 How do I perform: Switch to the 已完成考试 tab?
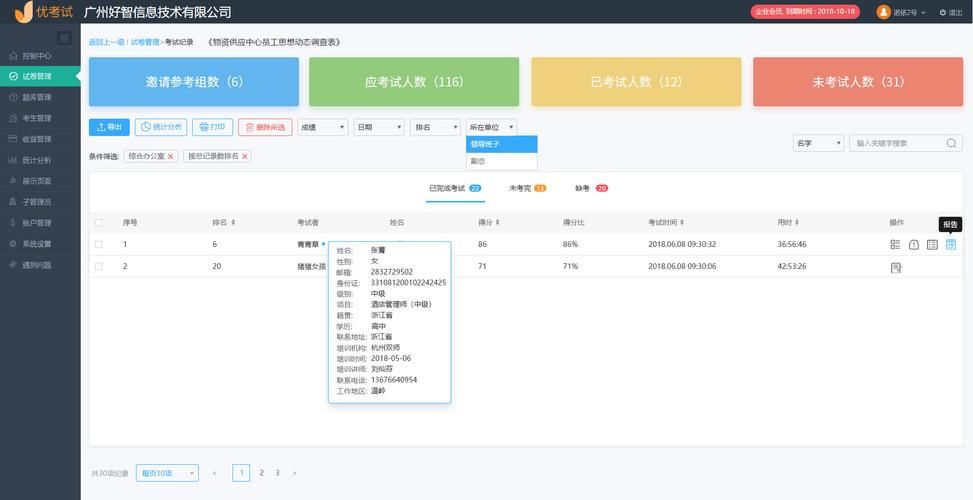[455, 189]
